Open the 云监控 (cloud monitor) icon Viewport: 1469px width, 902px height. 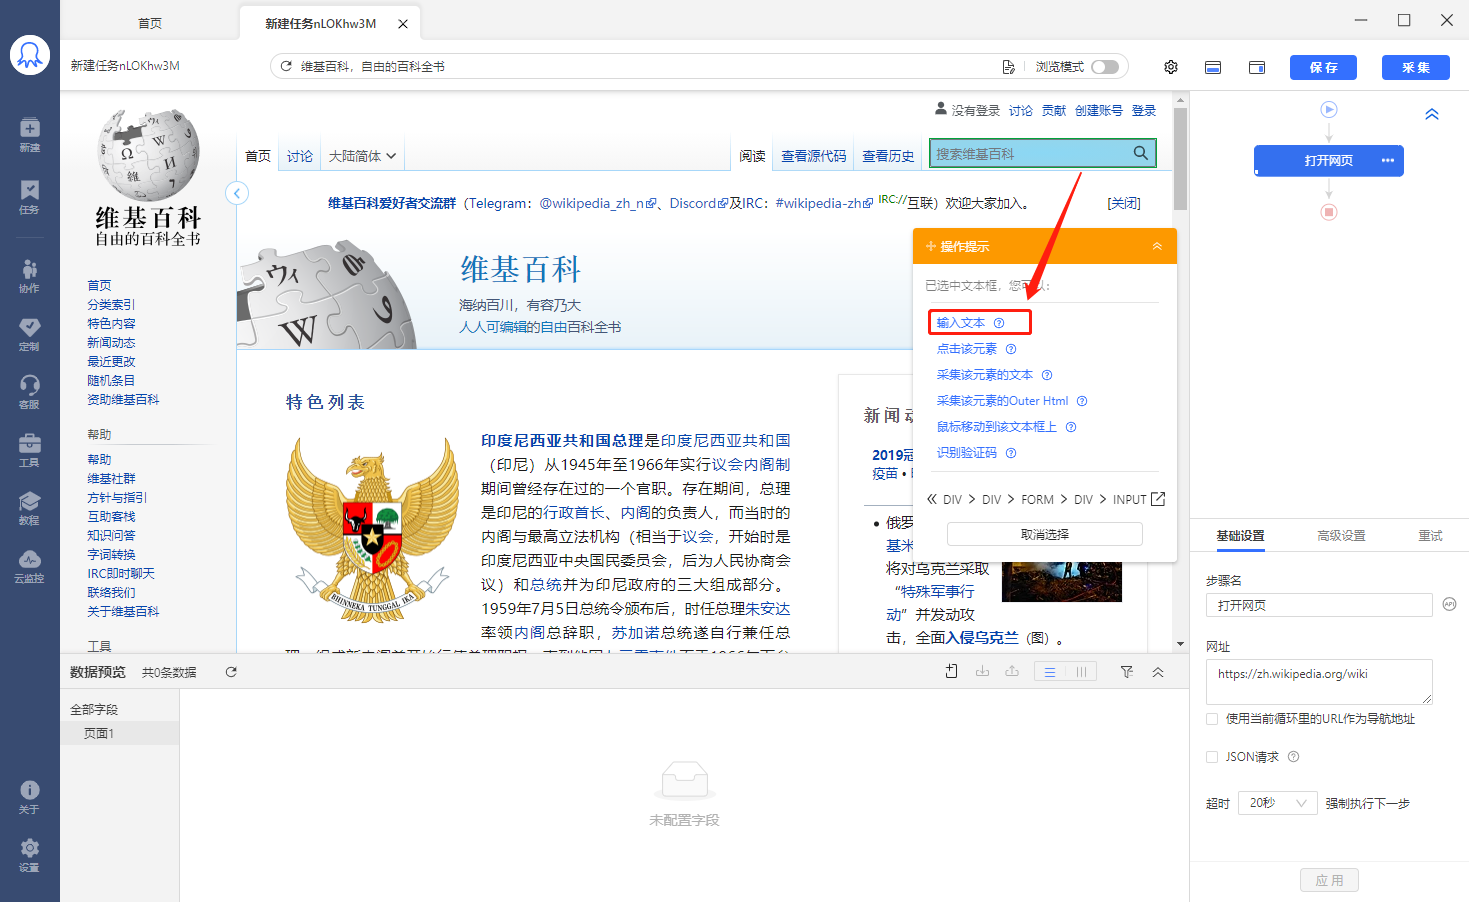click(x=30, y=566)
